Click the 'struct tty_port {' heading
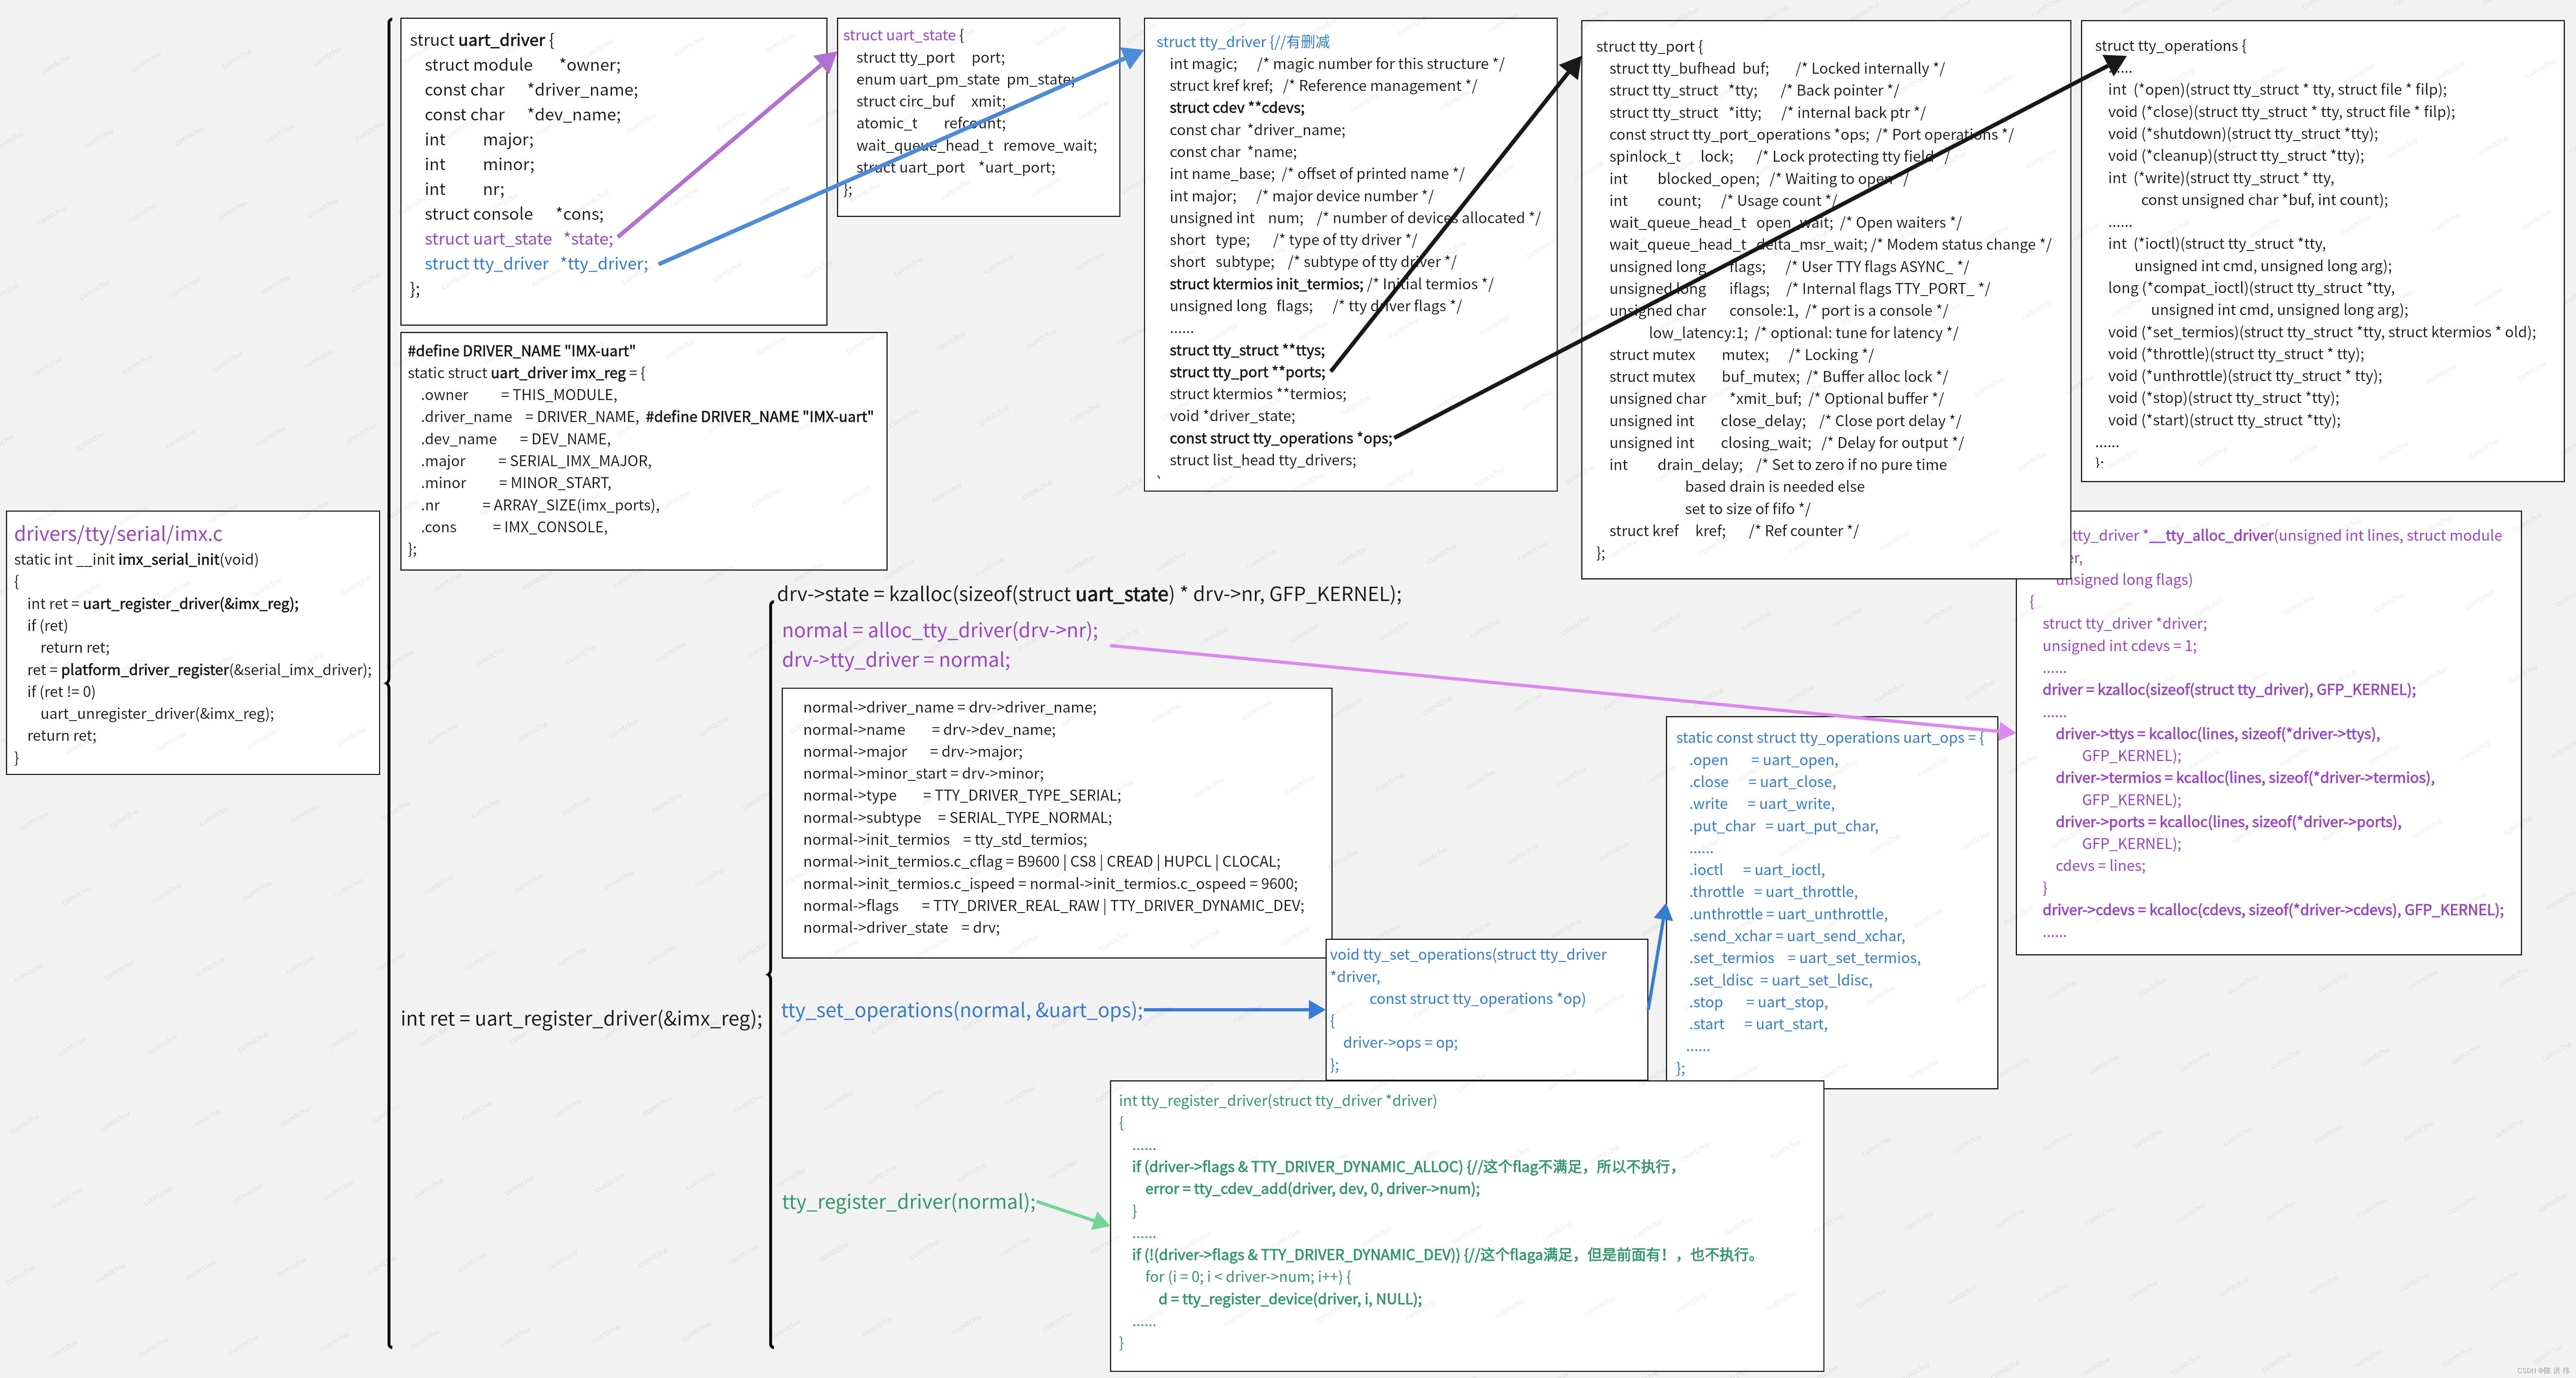This screenshot has width=2576, height=1378. pos(1648,46)
